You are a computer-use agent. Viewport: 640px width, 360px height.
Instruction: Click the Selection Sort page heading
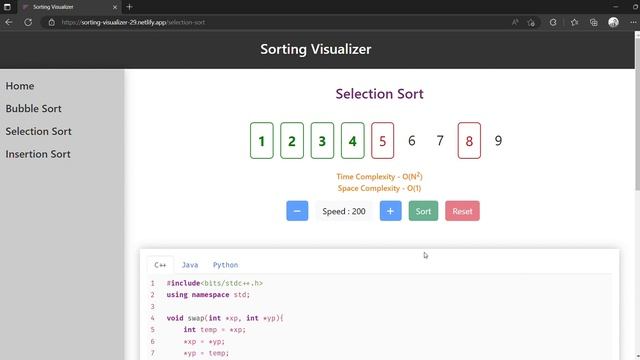(x=379, y=94)
